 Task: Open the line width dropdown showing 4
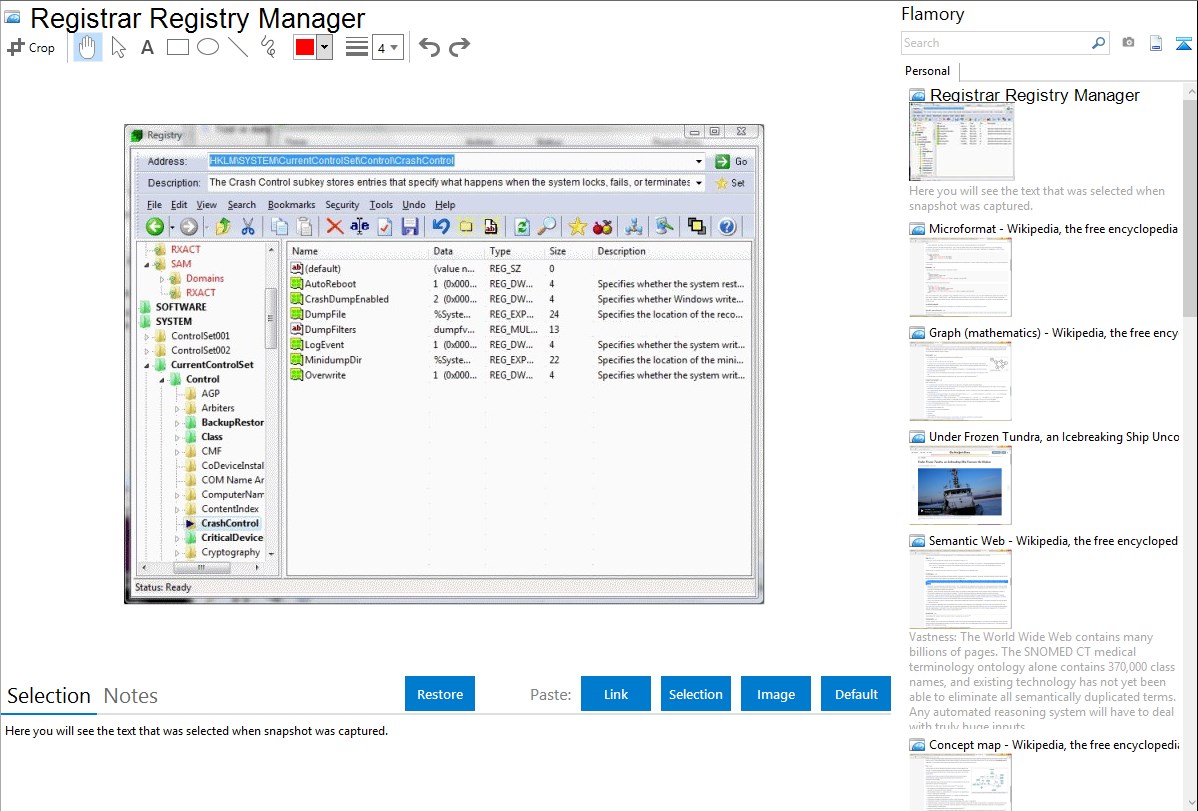[x=387, y=47]
